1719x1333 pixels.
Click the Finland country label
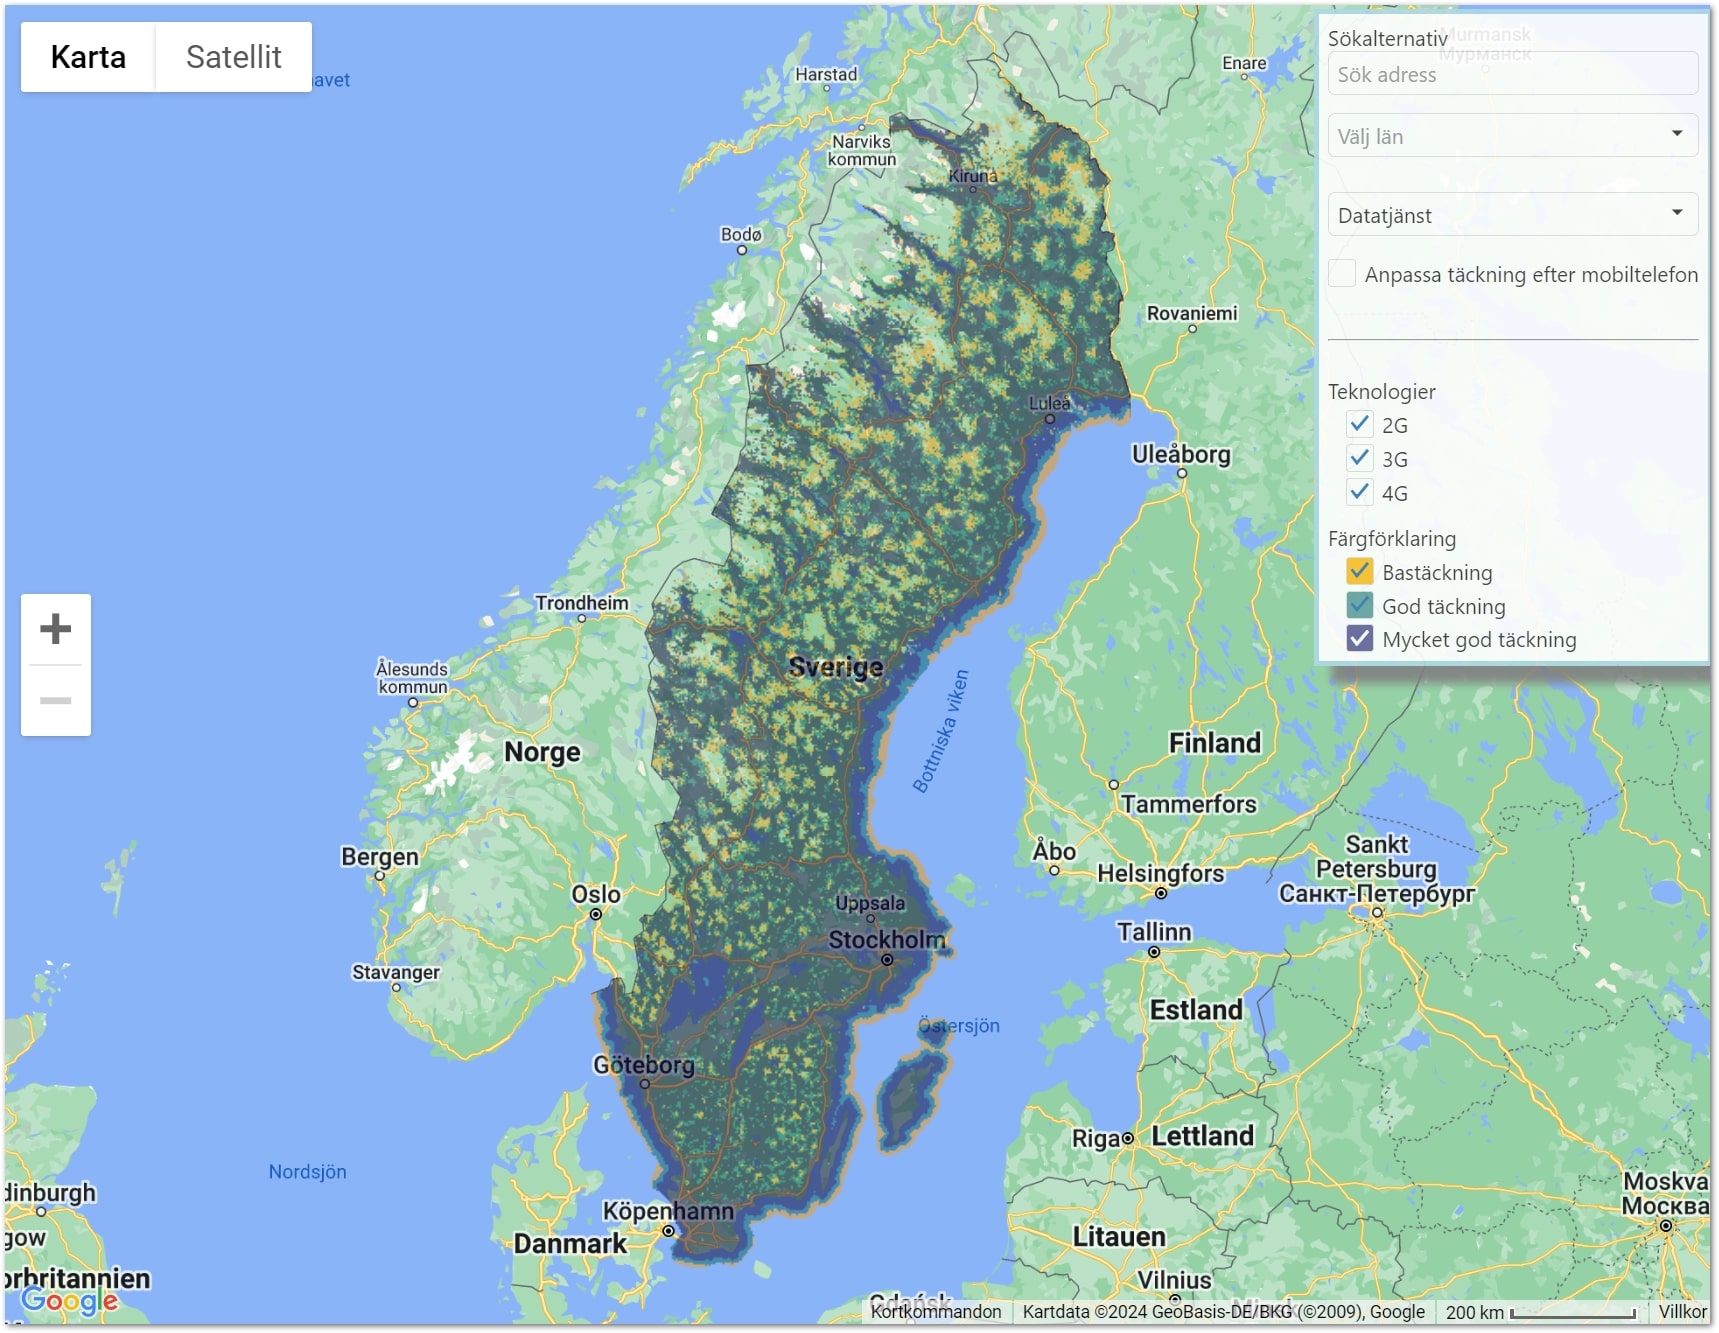1215,743
